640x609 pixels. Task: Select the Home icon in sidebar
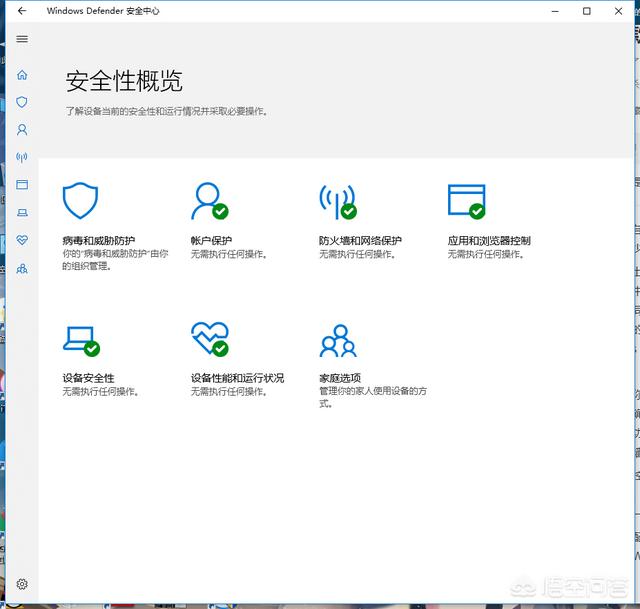[x=22, y=75]
